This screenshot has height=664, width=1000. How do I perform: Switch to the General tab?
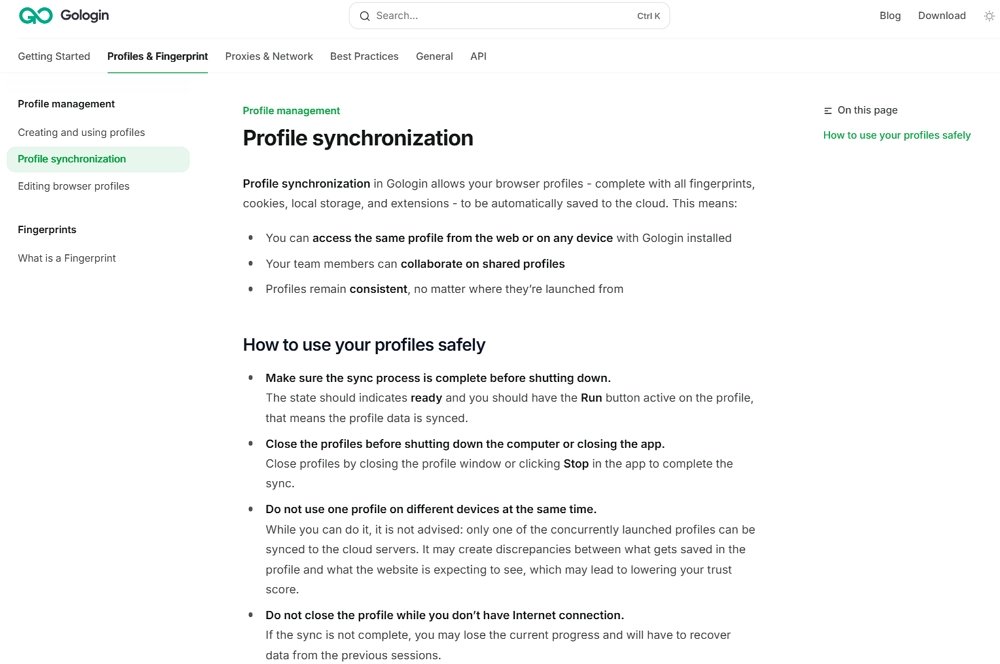pyautogui.click(x=434, y=56)
